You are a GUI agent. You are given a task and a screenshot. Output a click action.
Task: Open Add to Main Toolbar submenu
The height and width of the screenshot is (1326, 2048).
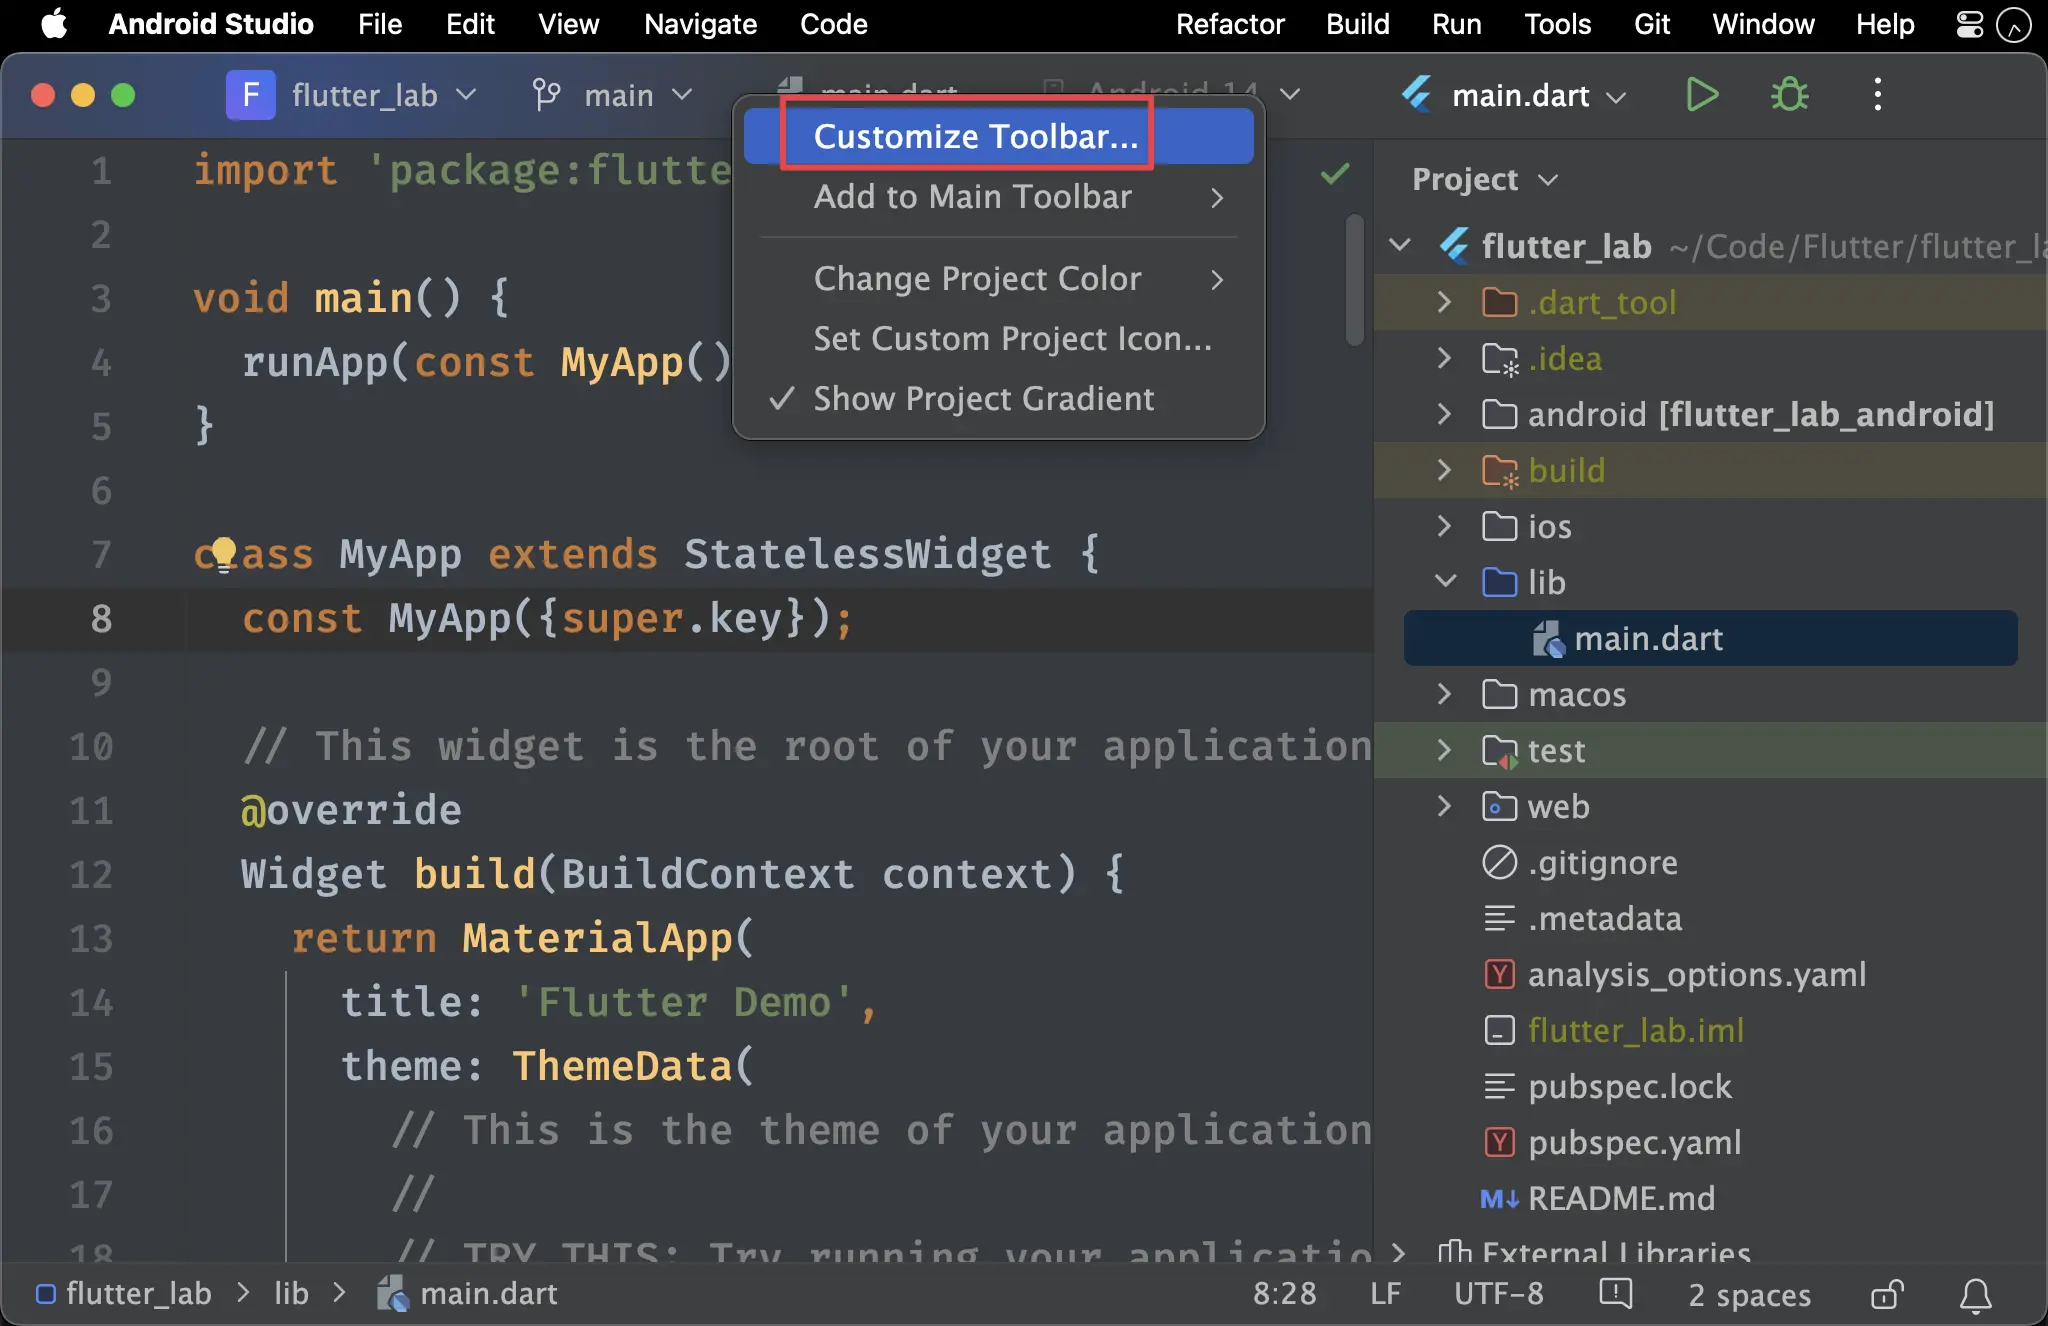tap(999, 197)
